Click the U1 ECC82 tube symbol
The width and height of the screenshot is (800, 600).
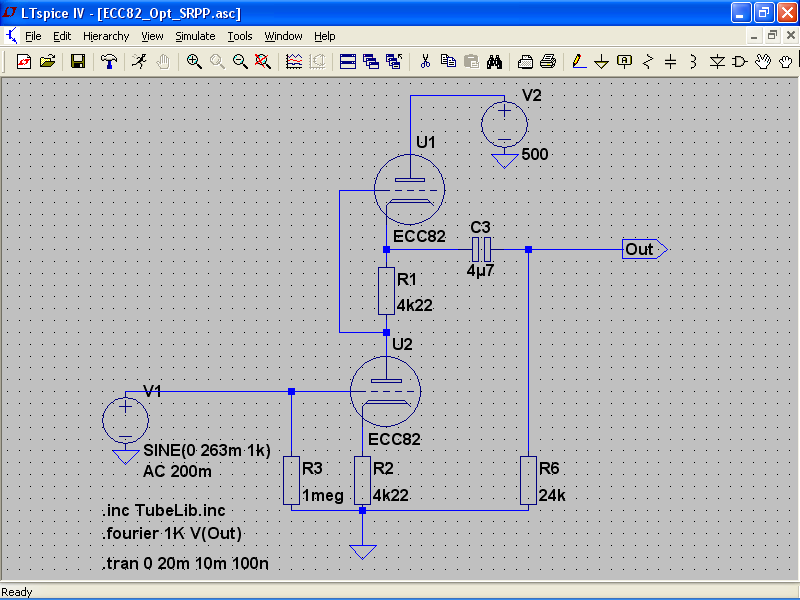click(x=409, y=189)
